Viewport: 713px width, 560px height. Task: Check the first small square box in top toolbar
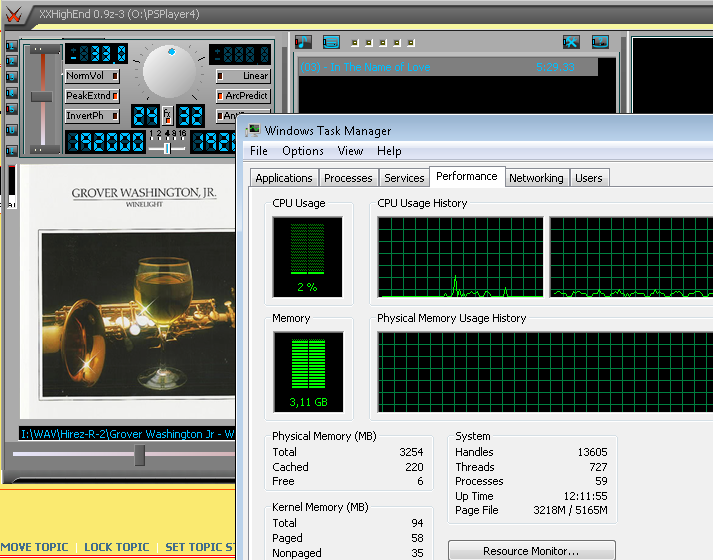click(355, 43)
